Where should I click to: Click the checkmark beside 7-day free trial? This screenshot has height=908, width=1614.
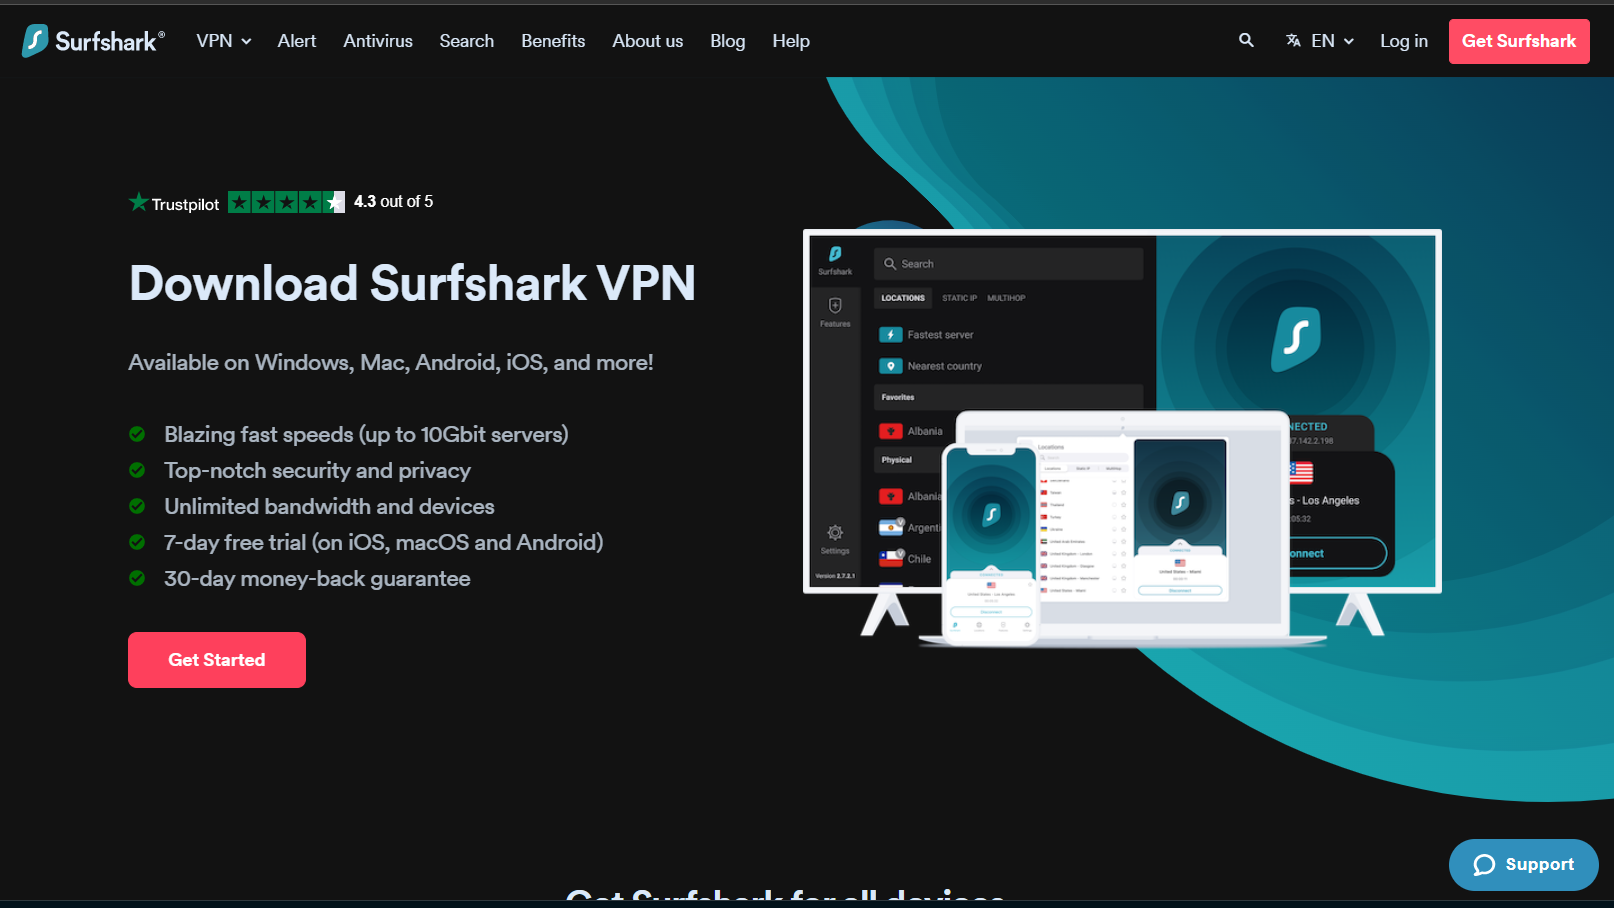tap(137, 542)
